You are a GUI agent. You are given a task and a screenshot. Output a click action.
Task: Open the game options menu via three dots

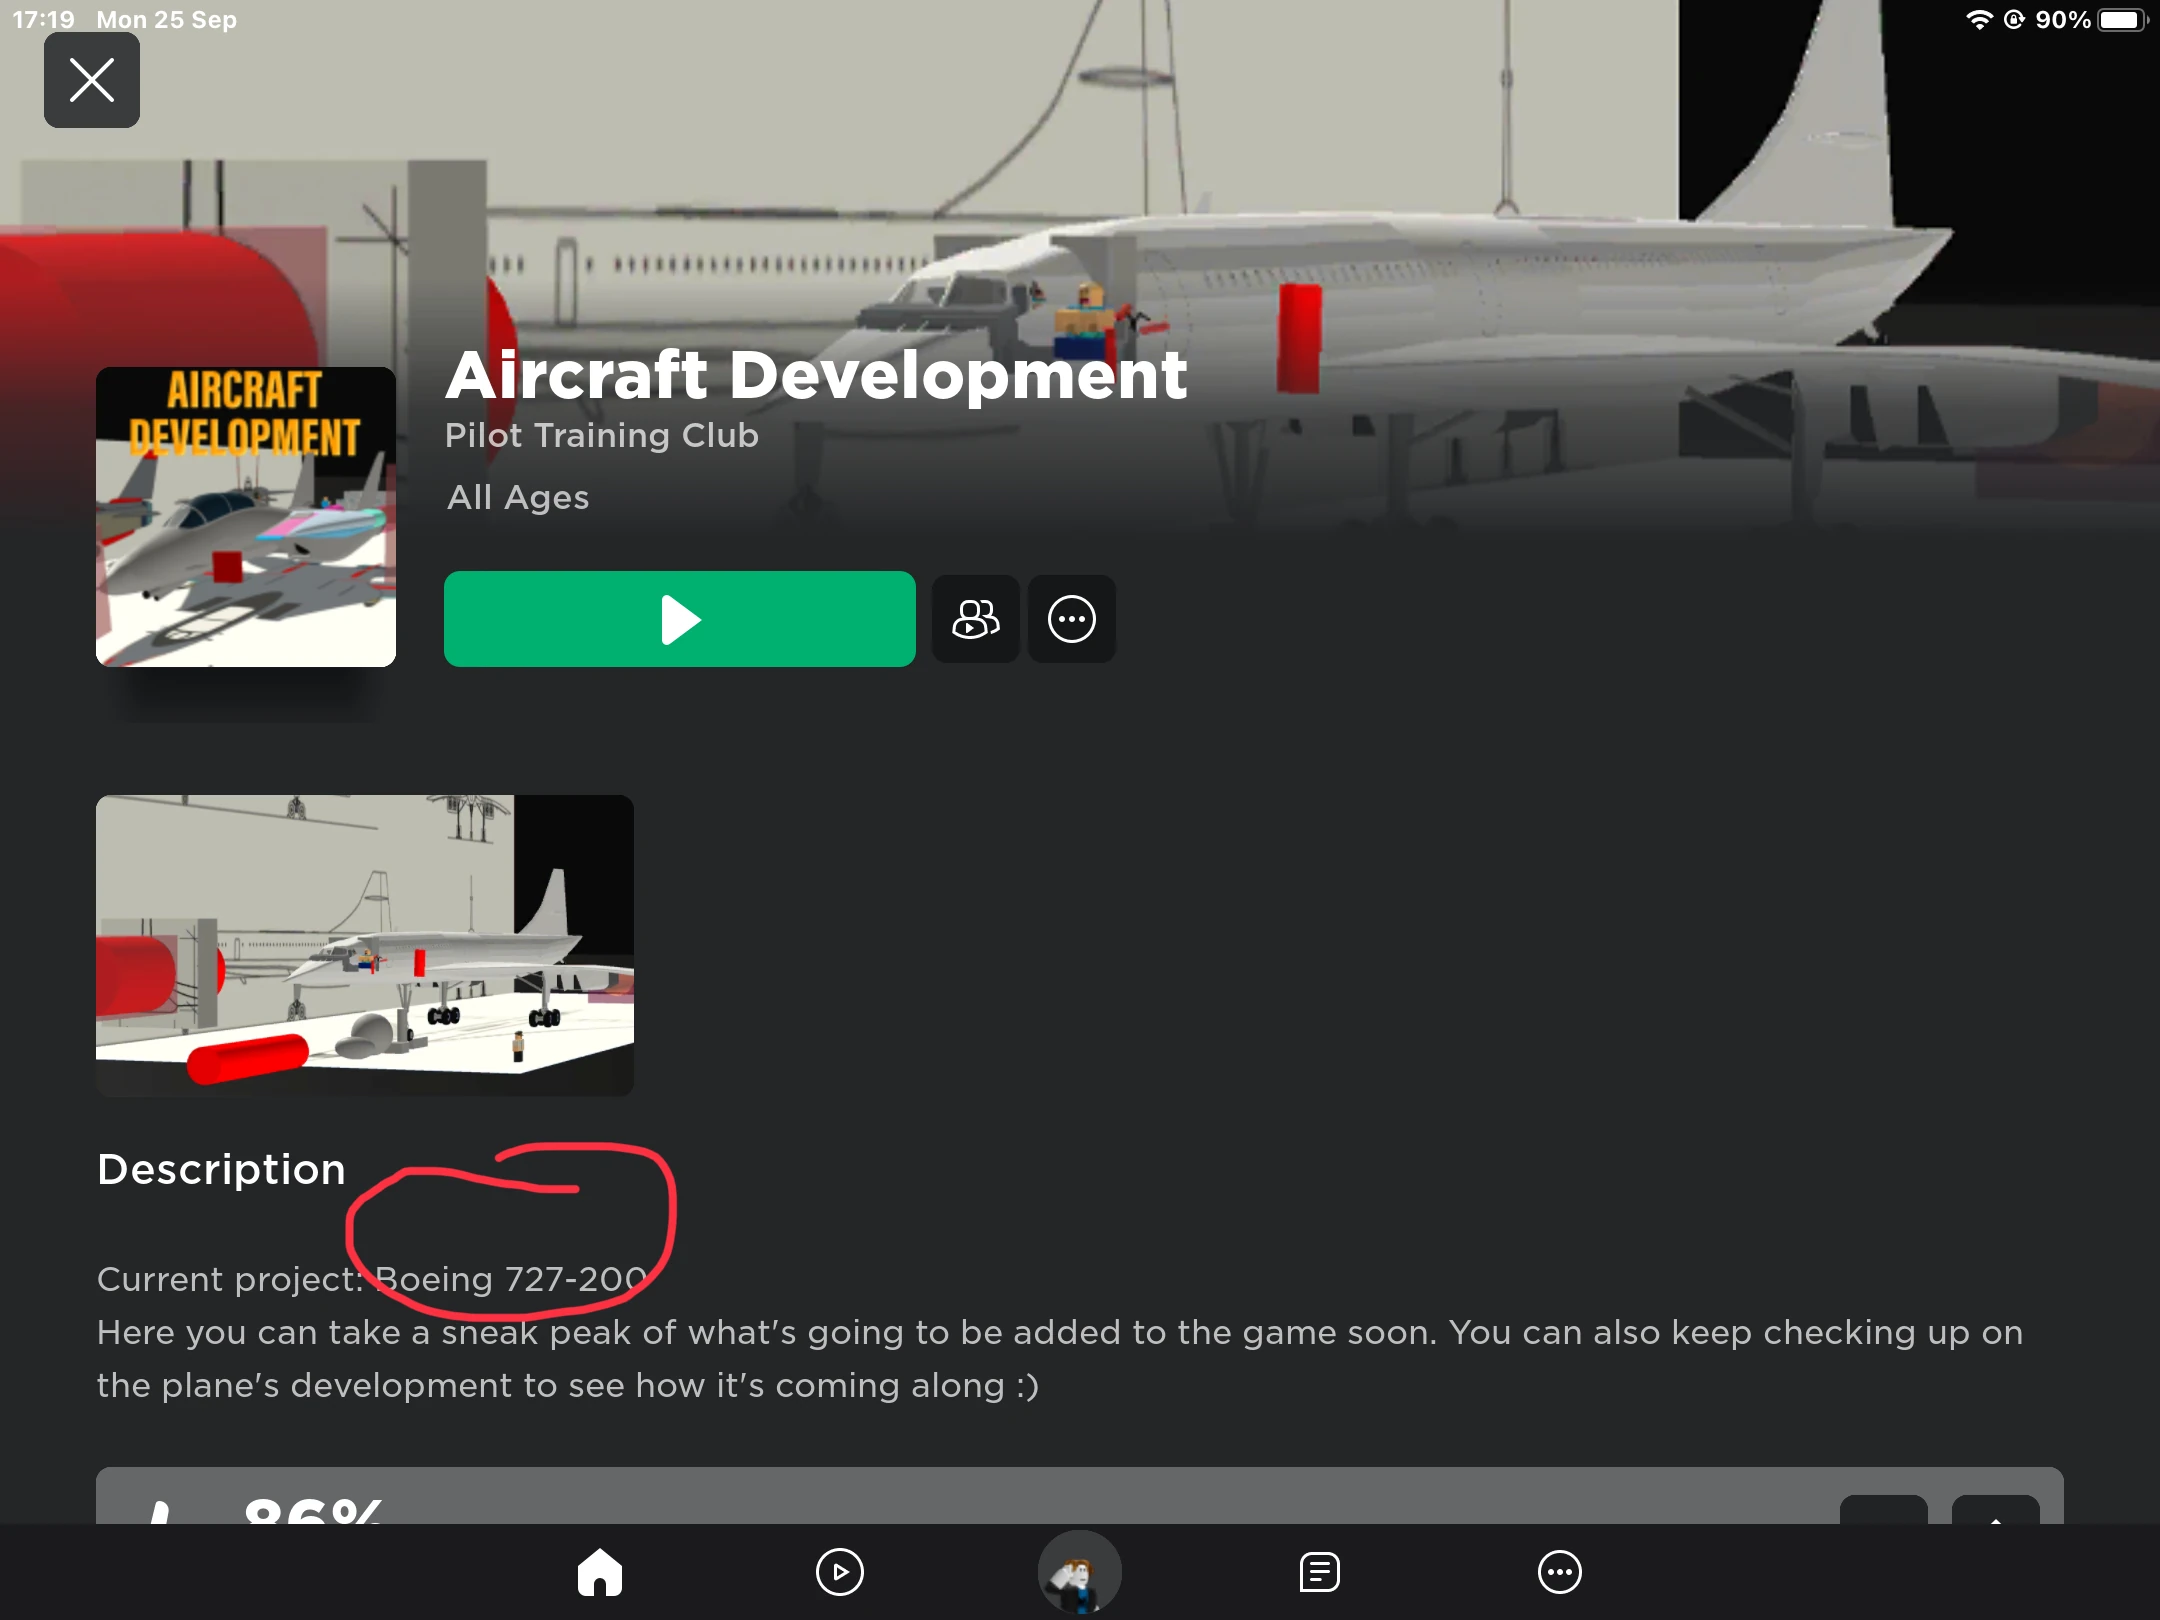[1071, 619]
